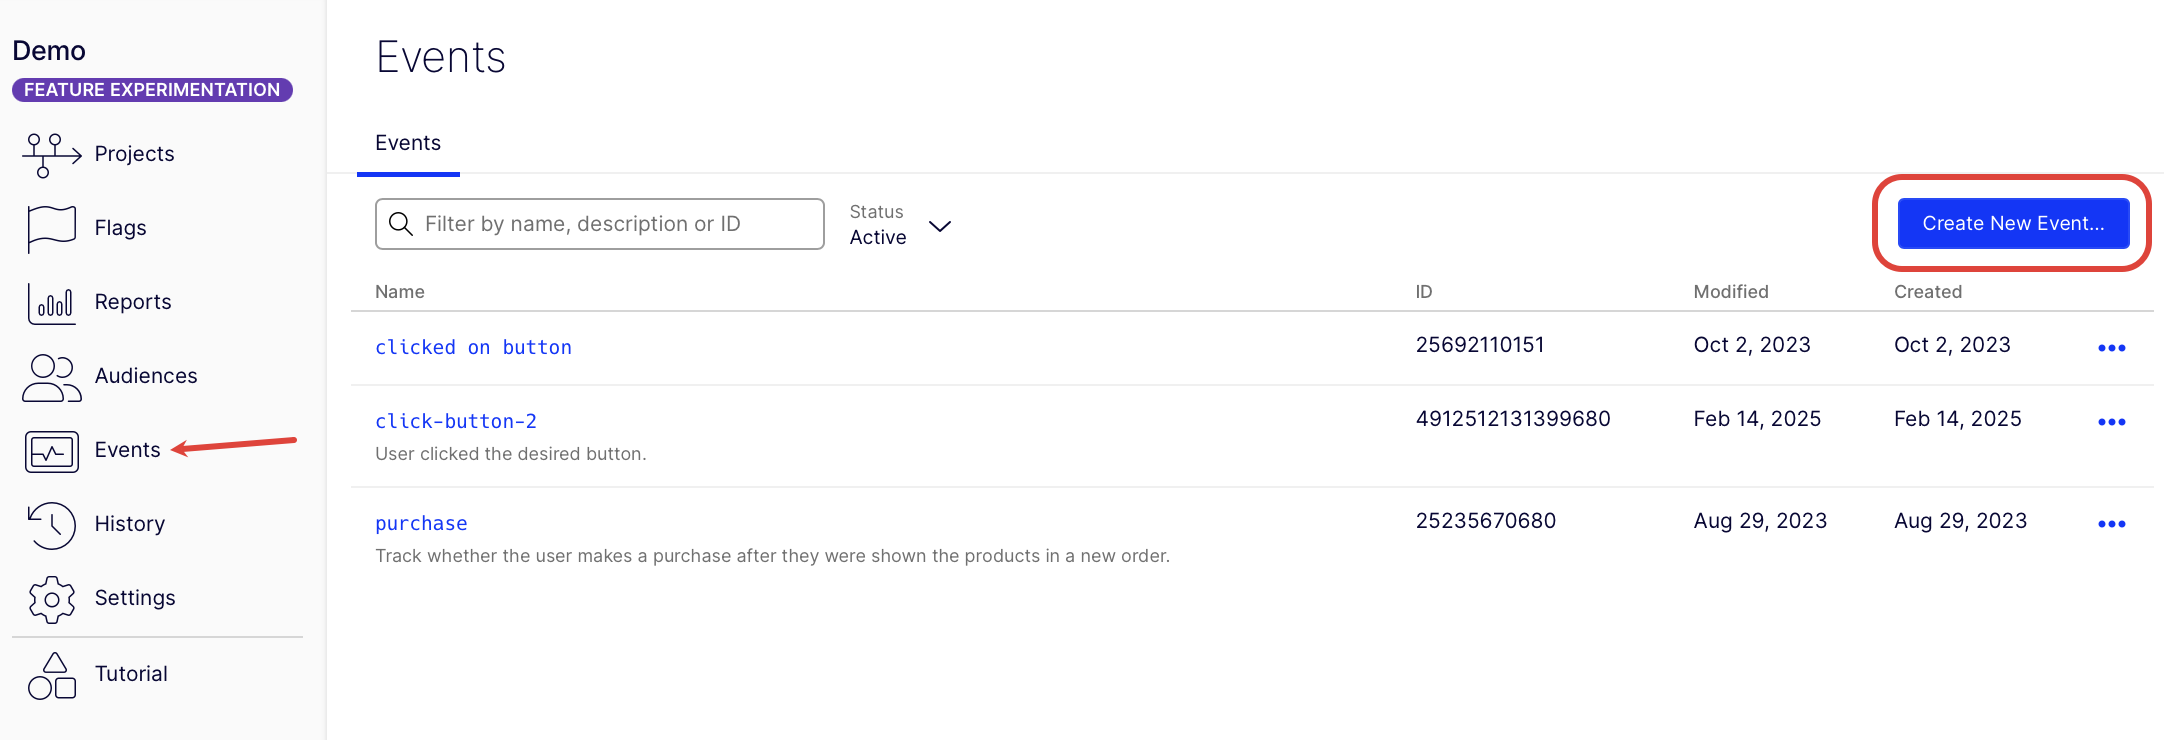Open the purchase event link
This screenshot has width=2164, height=740.
pos(421,523)
